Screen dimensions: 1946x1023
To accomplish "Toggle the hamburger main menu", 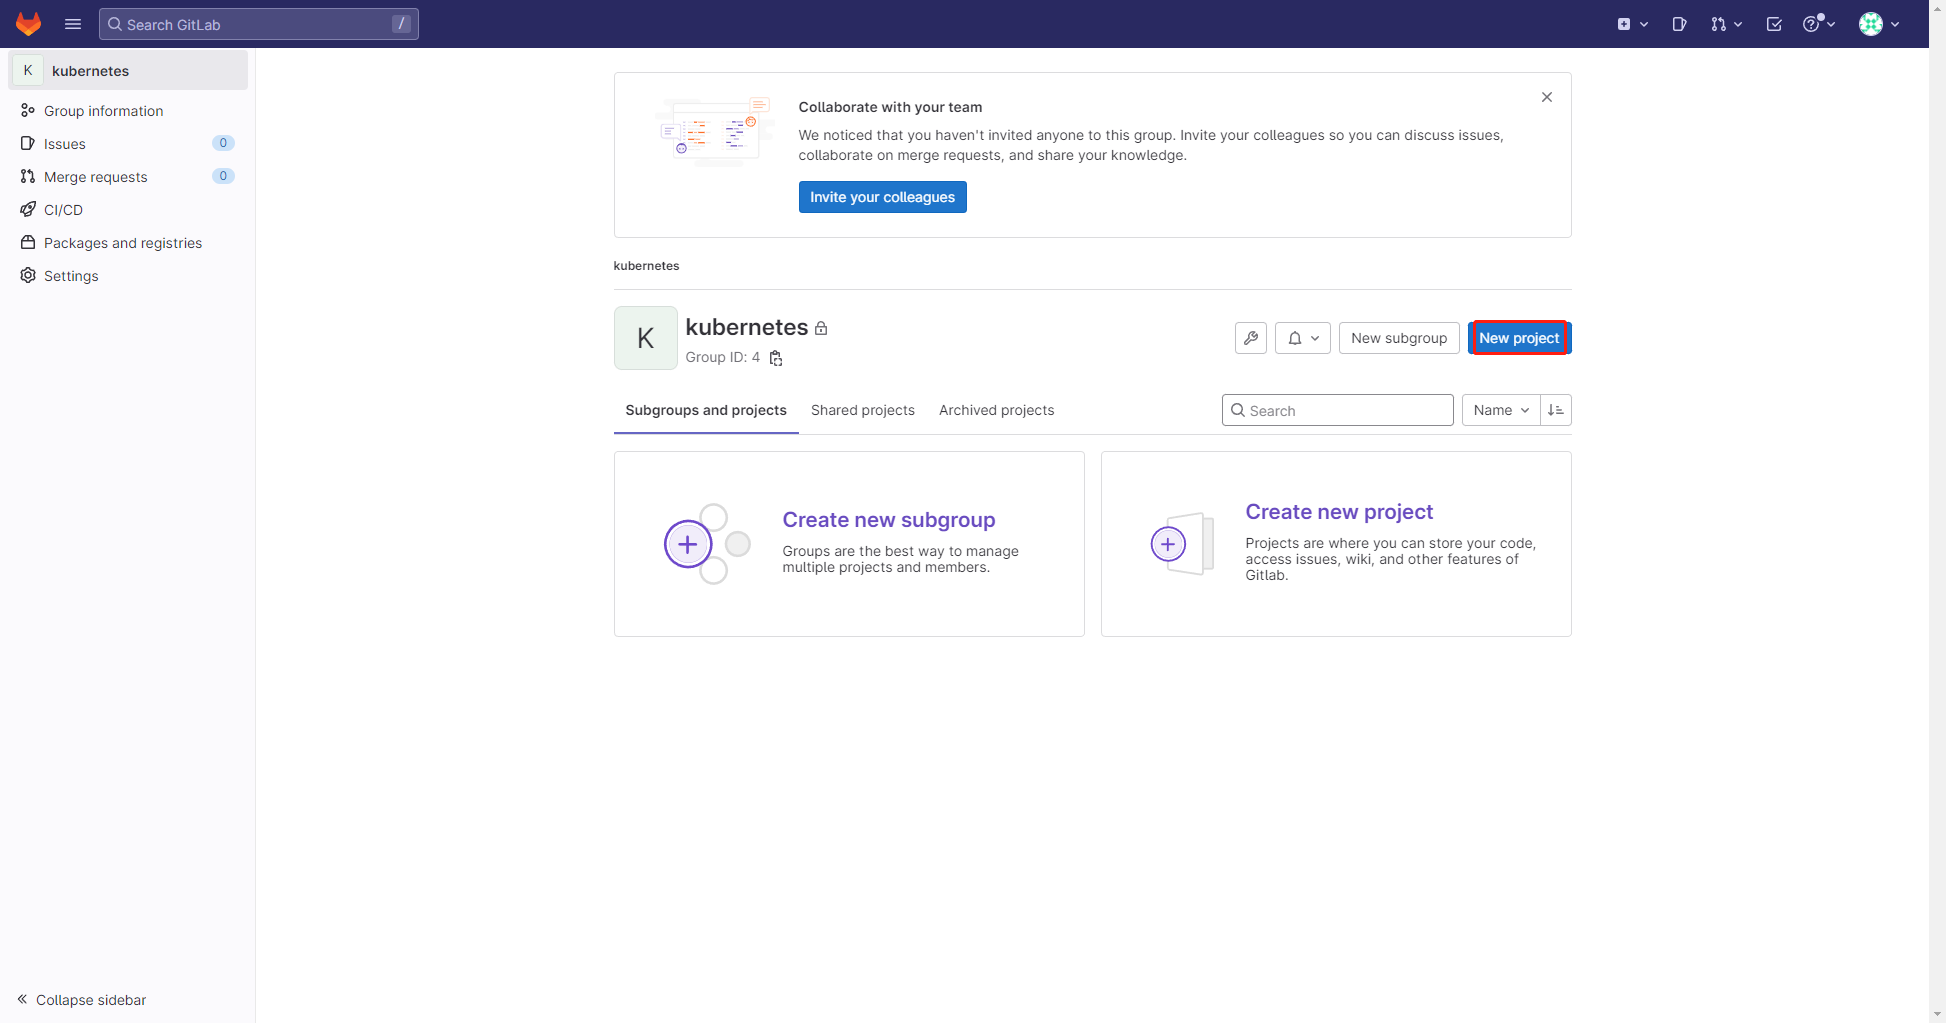I will coord(73,24).
